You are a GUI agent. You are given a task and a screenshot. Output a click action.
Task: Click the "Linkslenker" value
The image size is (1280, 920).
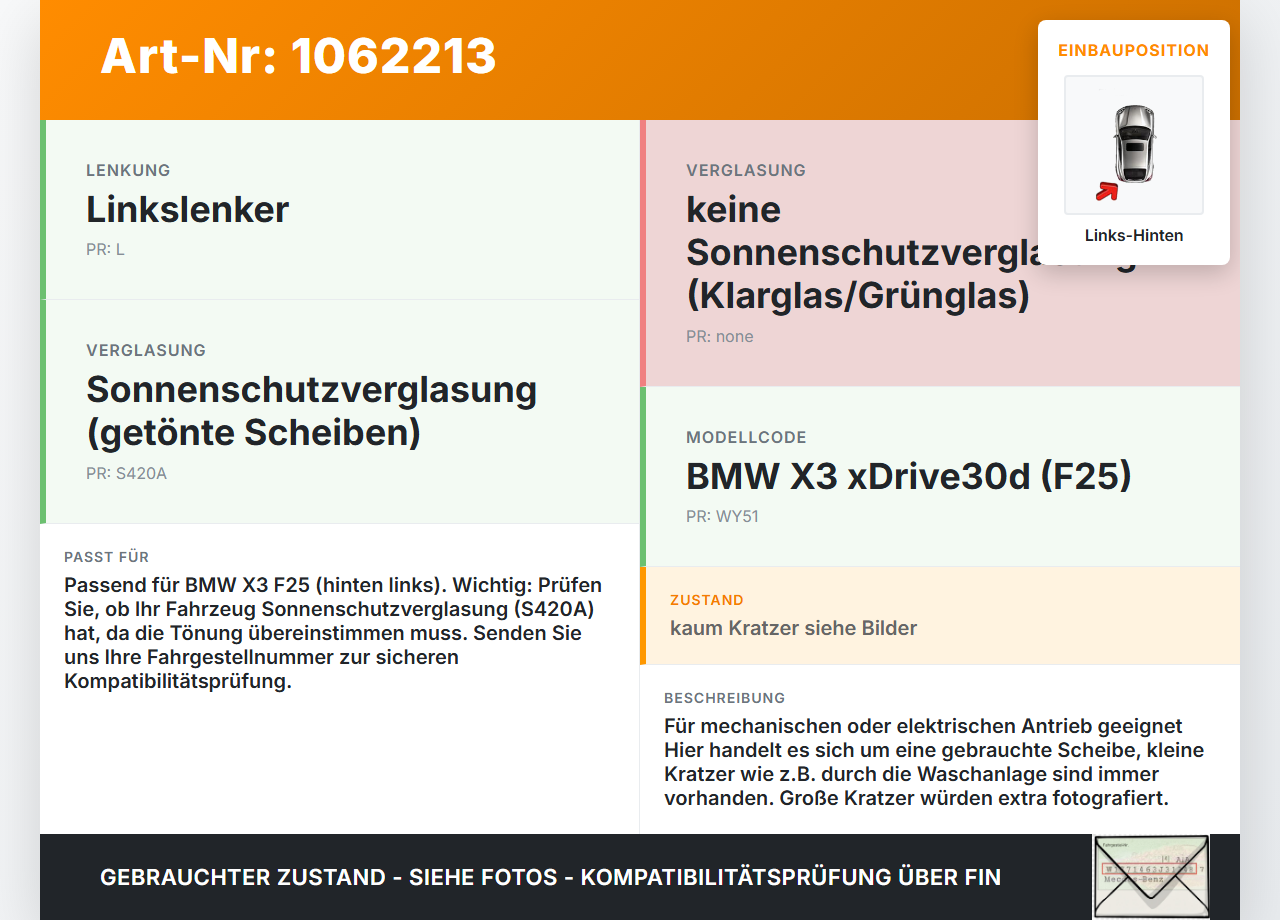pos(188,209)
